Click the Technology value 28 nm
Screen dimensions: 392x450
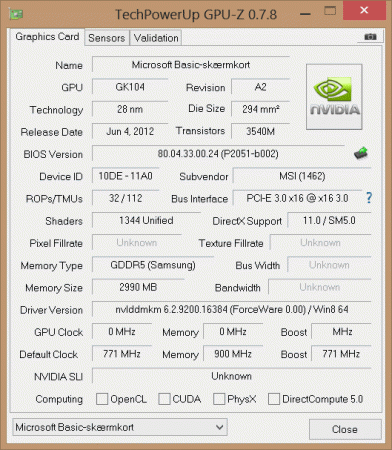[x=130, y=109]
